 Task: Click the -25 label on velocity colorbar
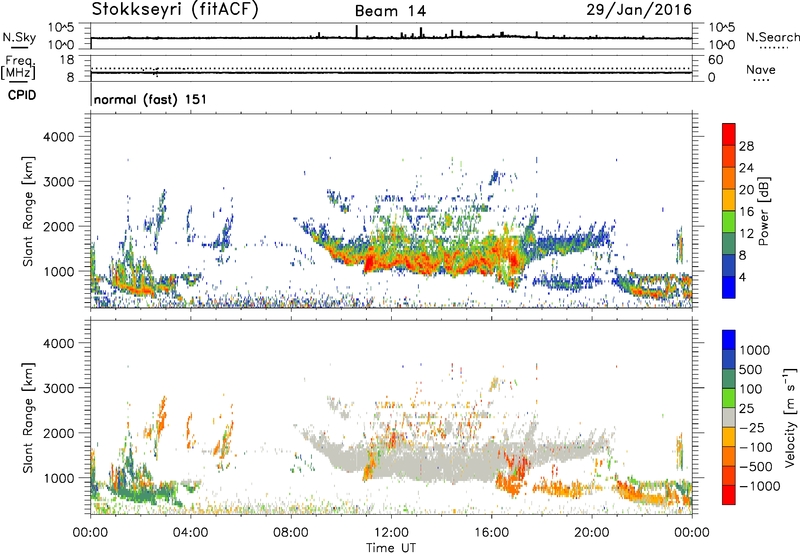(x=752, y=428)
